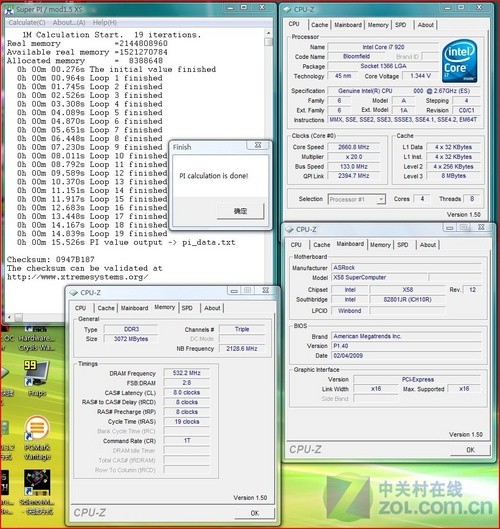Switch to Mainboard tab in CPU-Z processor window
The width and height of the screenshot is (500, 529).
coord(348,25)
